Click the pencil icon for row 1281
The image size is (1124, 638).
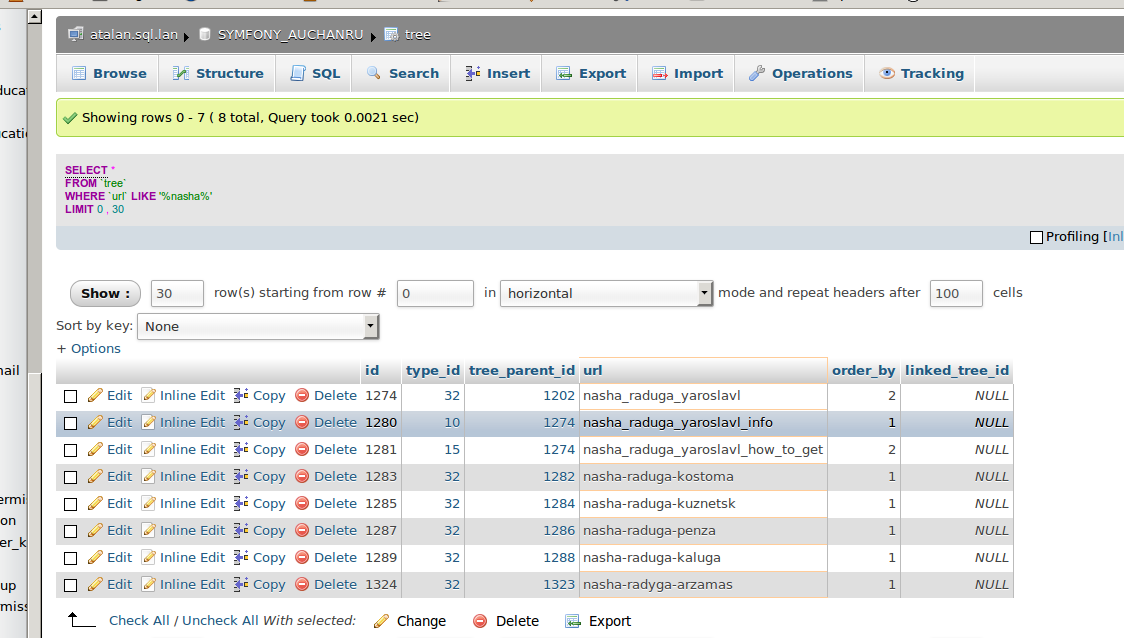95,449
